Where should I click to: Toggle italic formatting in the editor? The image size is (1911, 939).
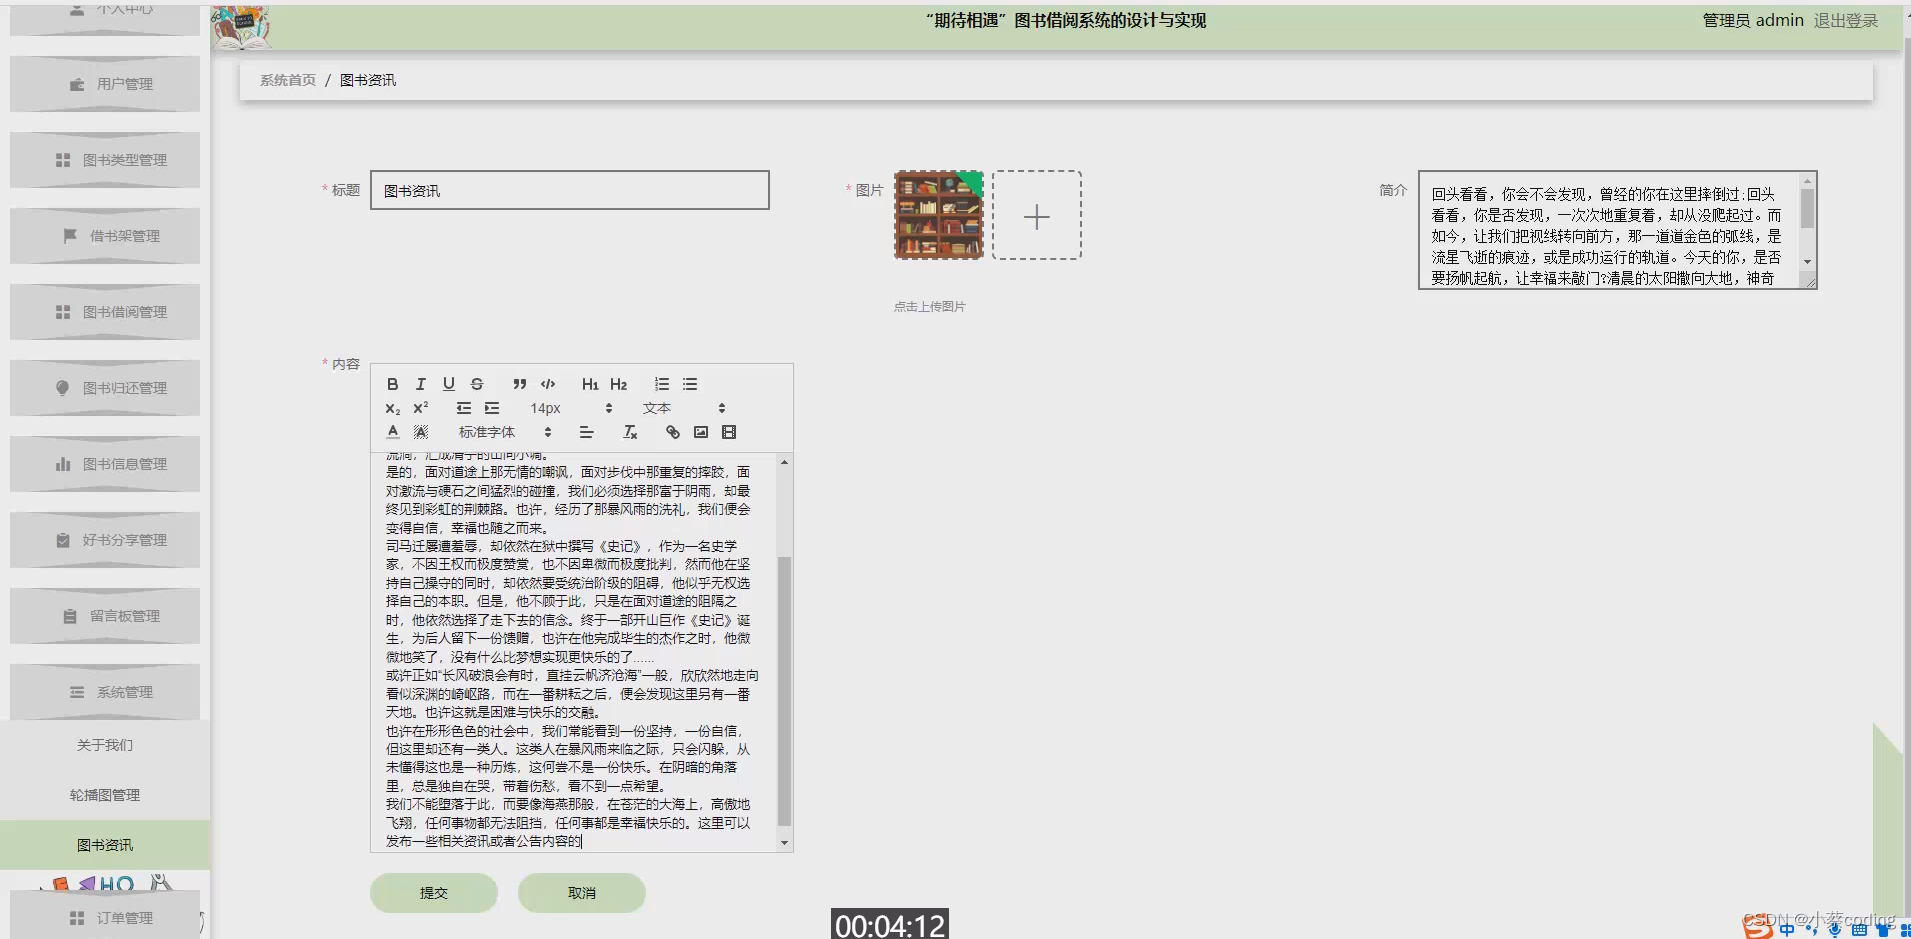tap(421, 383)
